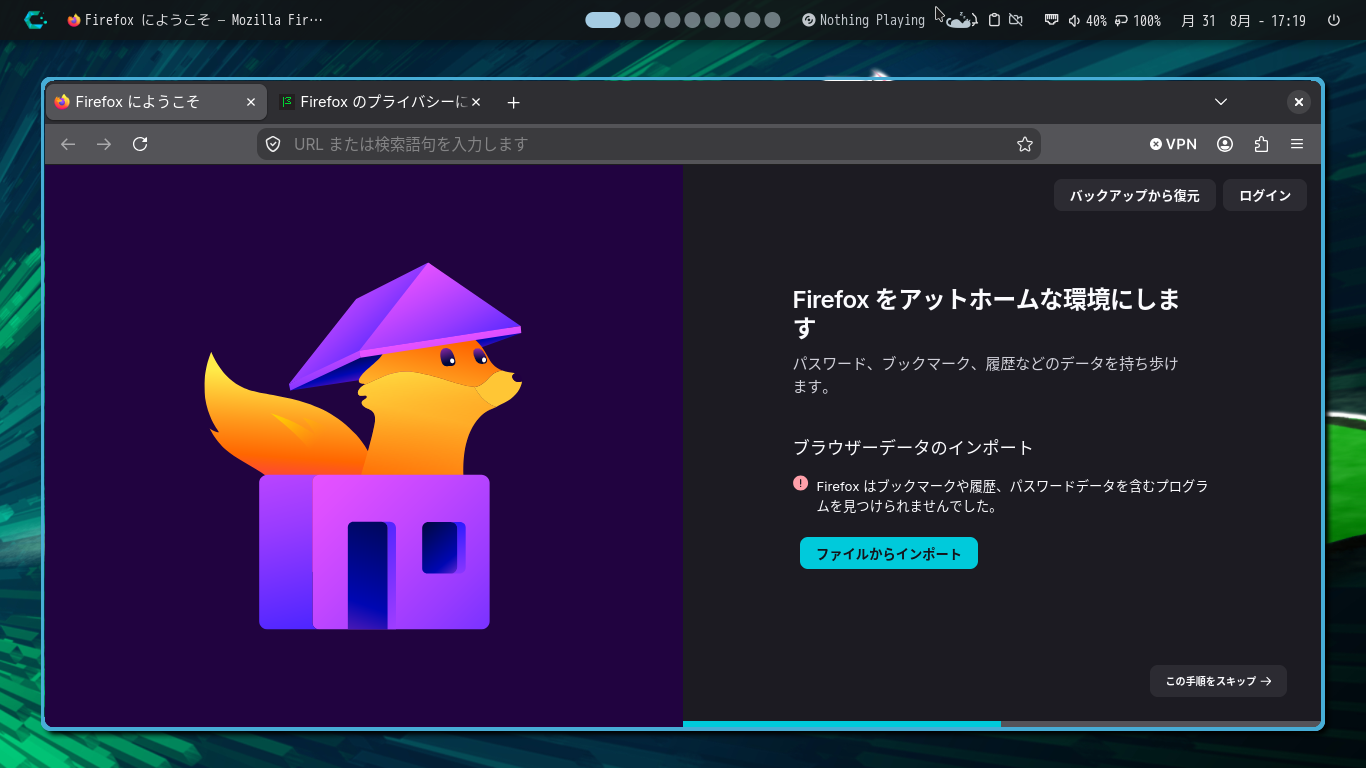The width and height of the screenshot is (1366, 768).
Task: Open the power menu icon
Action: [1334, 20]
